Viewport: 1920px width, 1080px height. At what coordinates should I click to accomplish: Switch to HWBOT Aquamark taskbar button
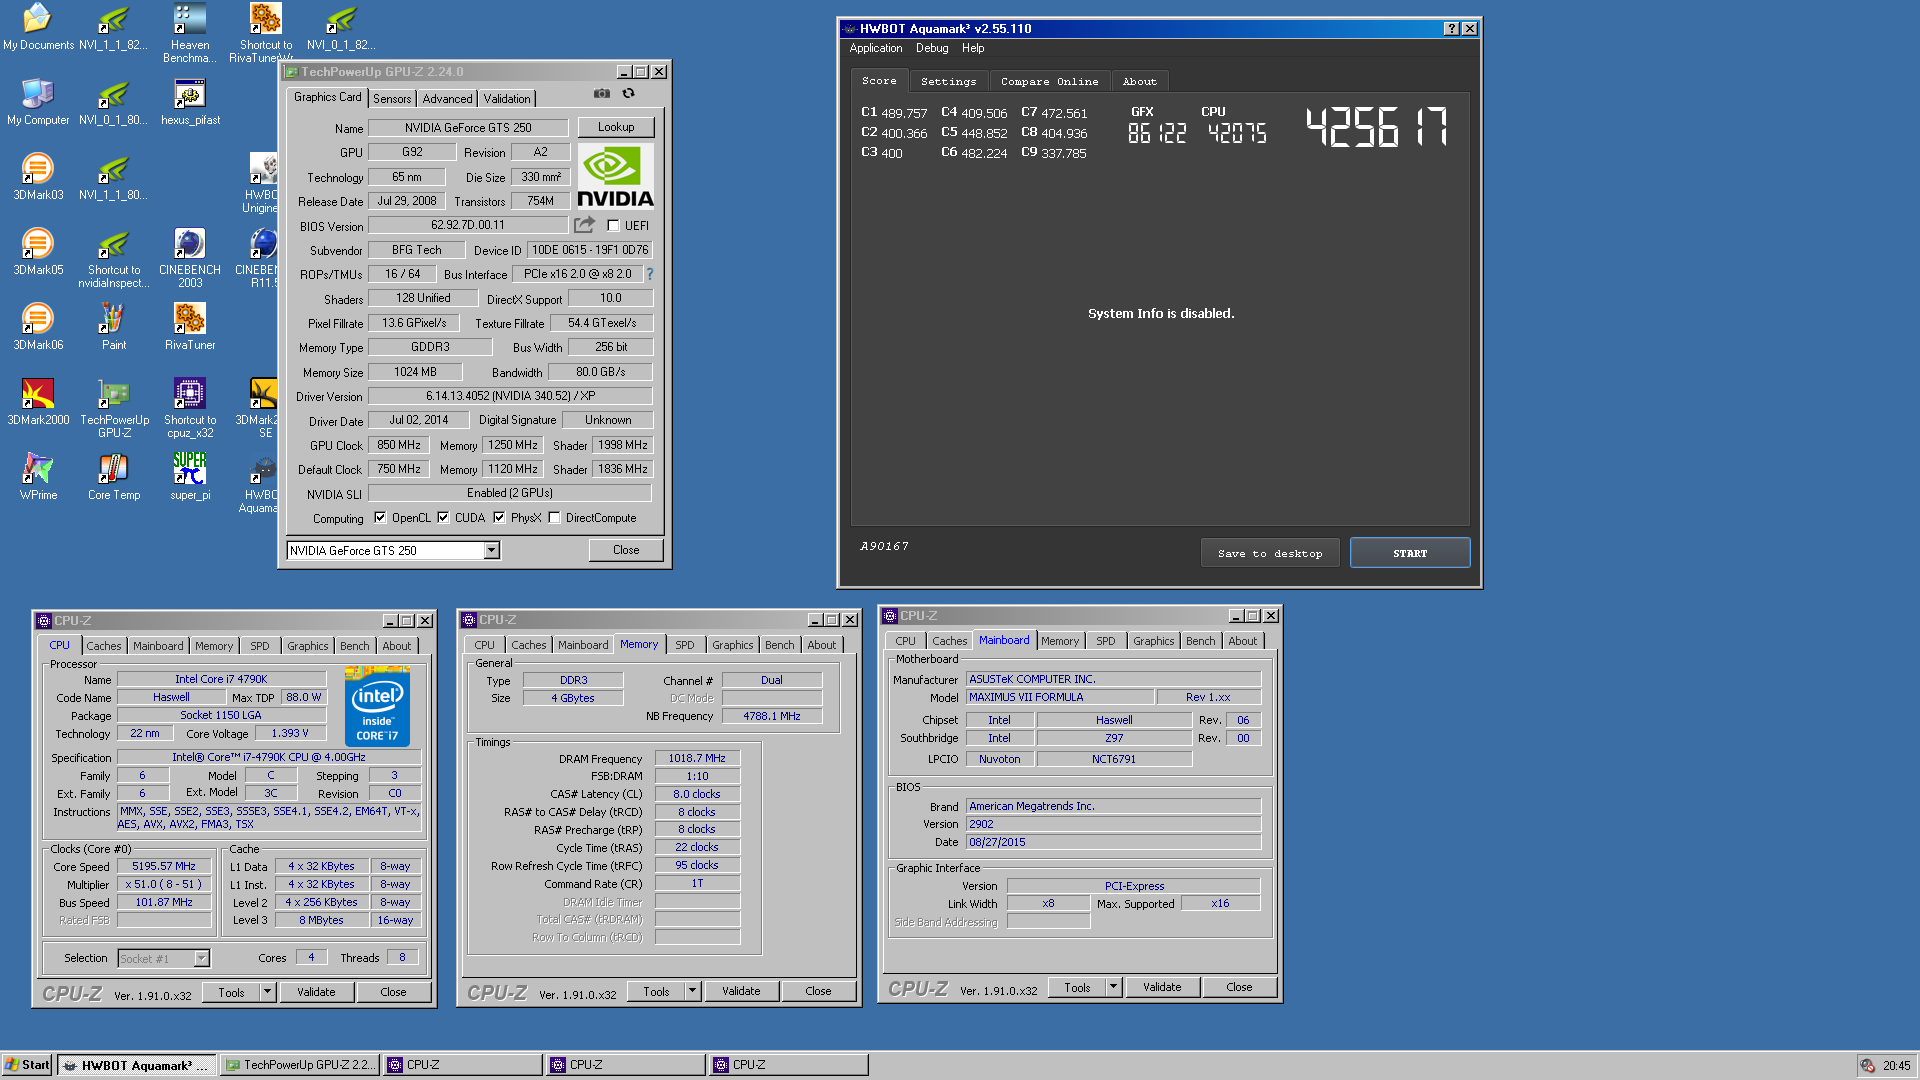(136, 1065)
